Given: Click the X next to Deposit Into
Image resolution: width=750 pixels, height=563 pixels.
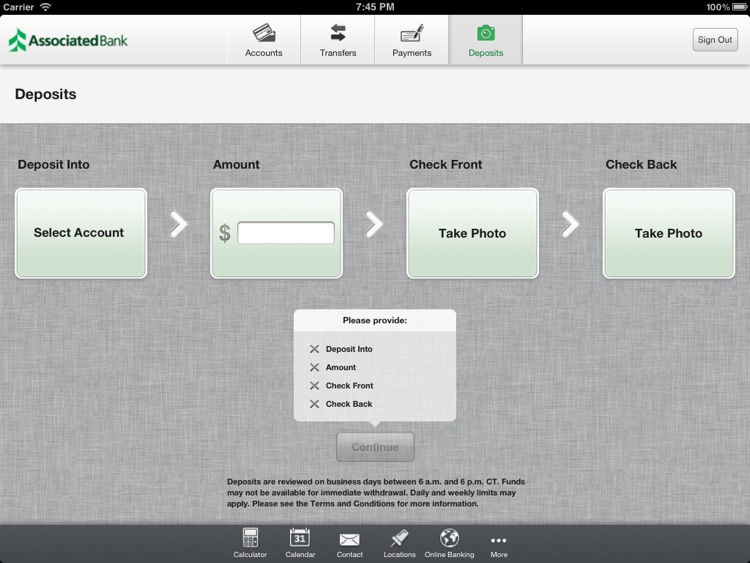Looking at the screenshot, I should (x=314, y=349).
